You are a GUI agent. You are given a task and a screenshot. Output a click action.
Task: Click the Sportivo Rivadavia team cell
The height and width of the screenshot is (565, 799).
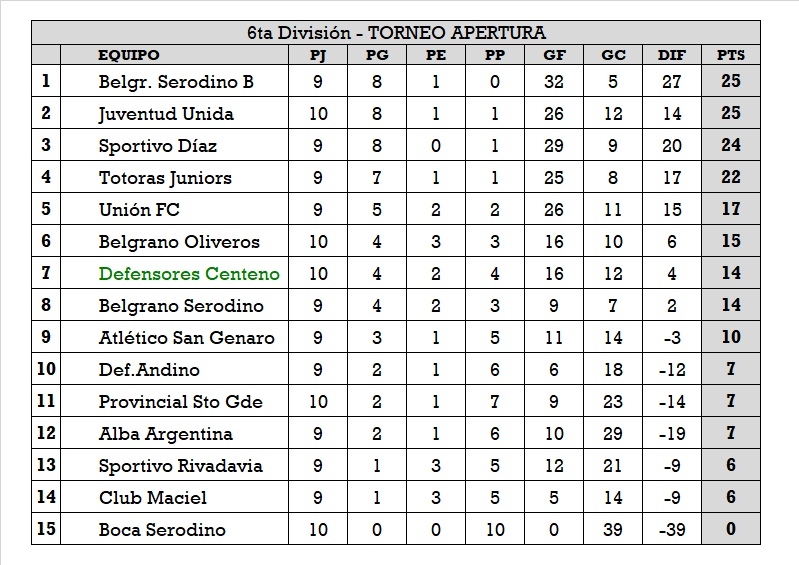coord(181,466)
